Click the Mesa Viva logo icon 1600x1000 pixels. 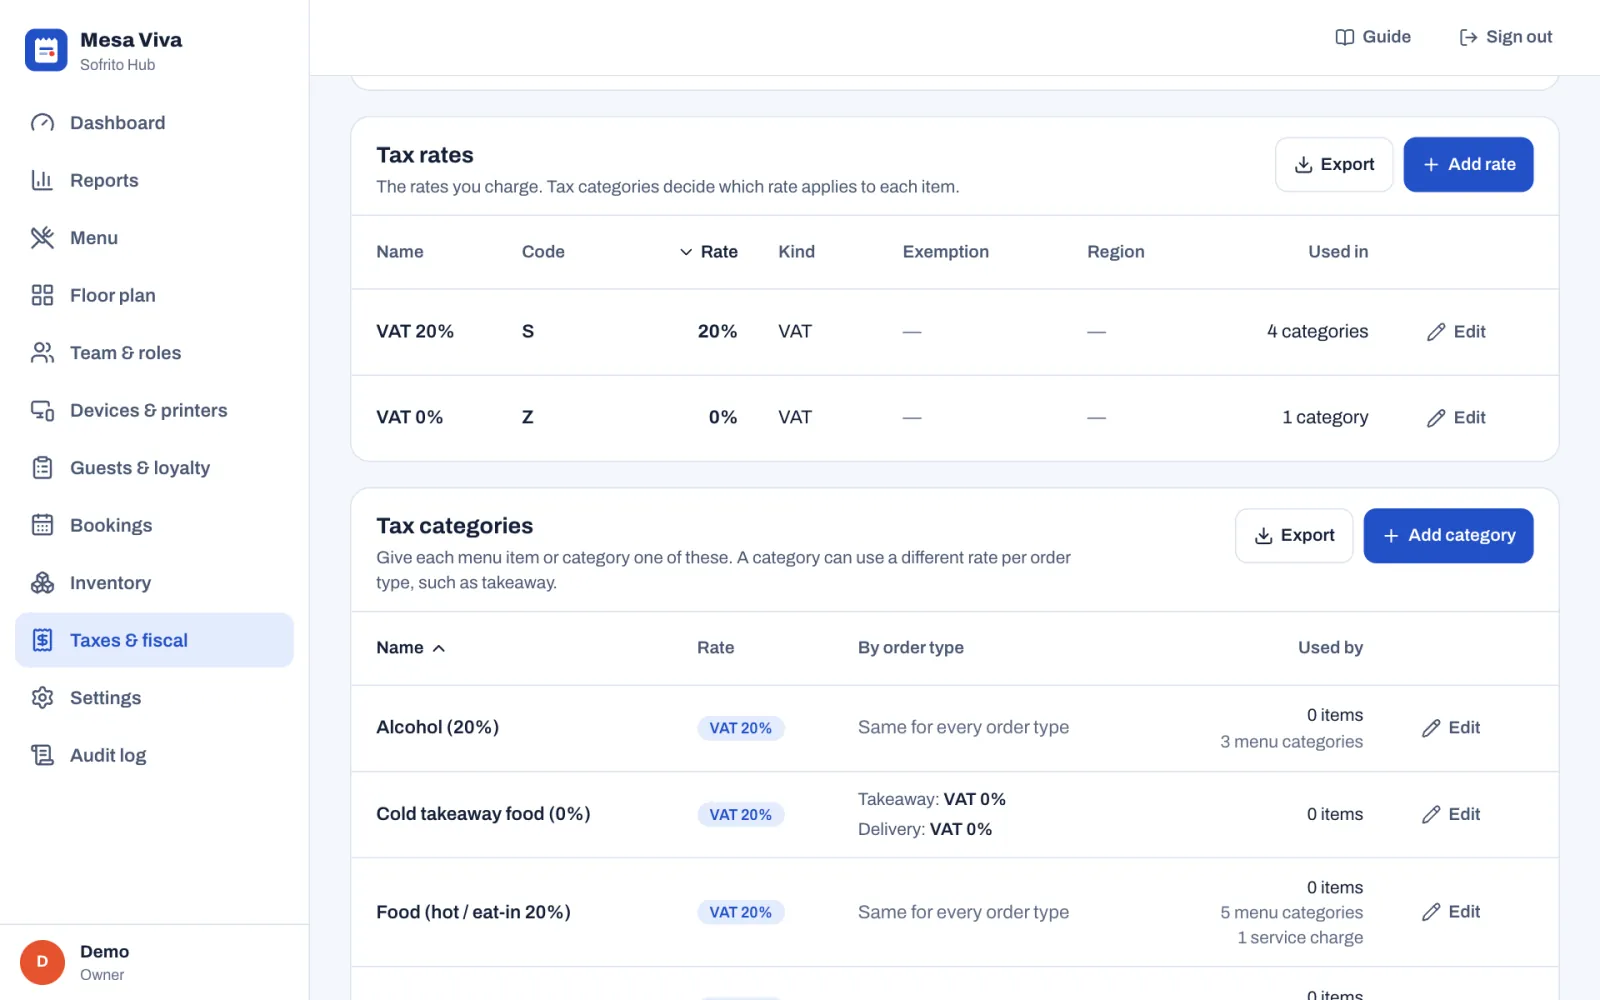46,50
